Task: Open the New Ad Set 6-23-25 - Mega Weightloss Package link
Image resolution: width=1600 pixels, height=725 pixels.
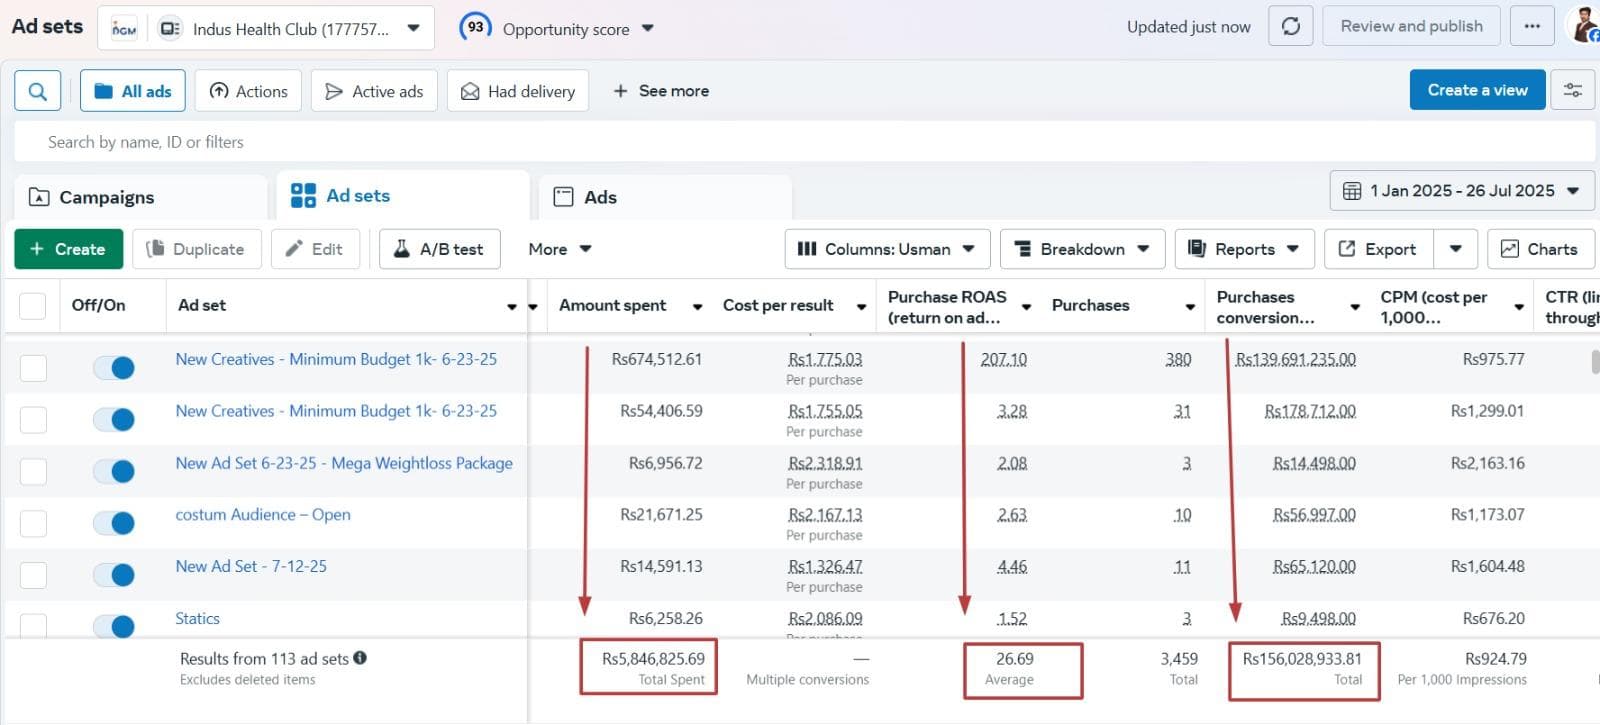Action: click(344, 463)
